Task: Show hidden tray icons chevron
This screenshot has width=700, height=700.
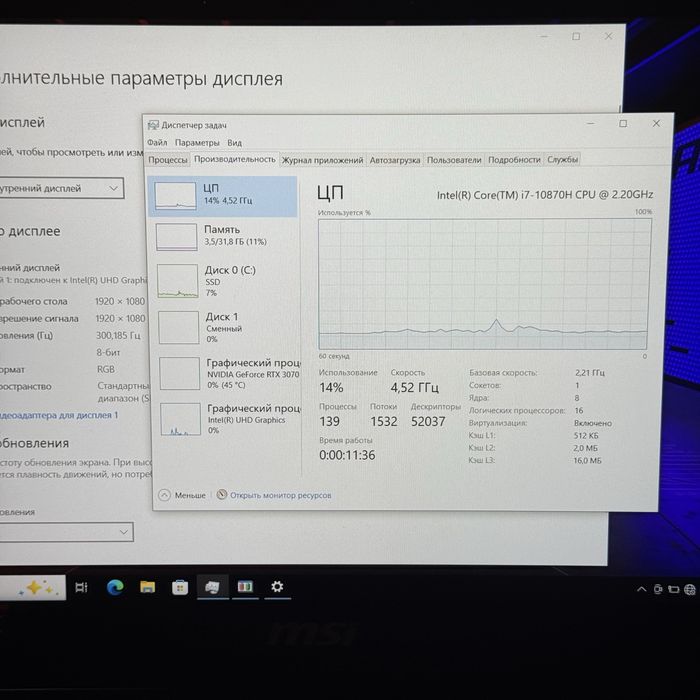Action: pos(642,589)
